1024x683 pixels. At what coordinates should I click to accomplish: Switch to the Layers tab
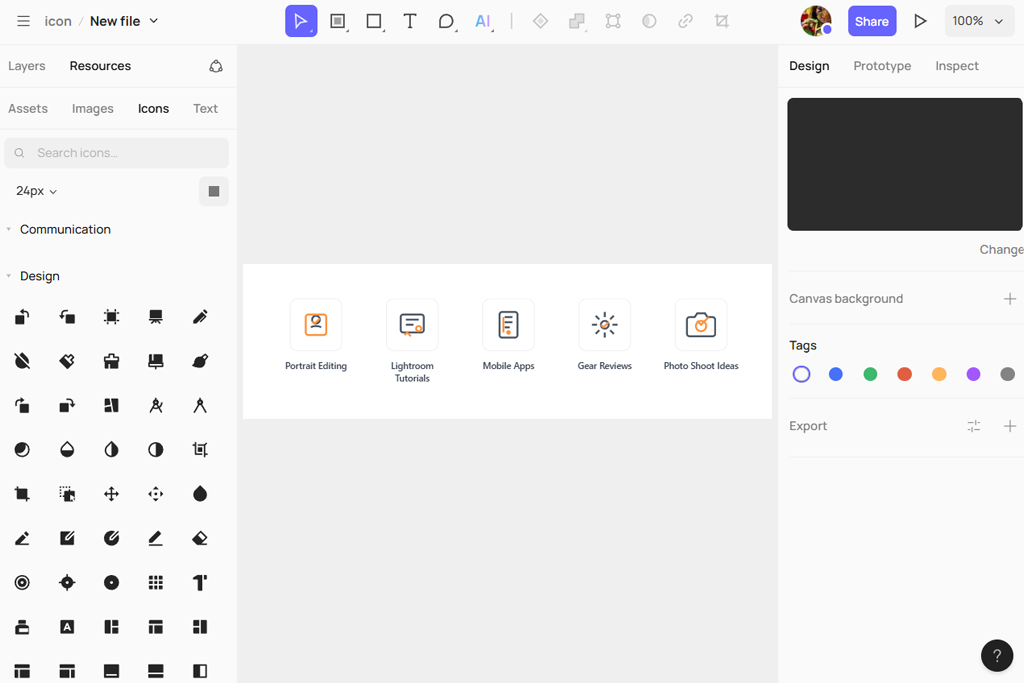click(x=27, y=66)
